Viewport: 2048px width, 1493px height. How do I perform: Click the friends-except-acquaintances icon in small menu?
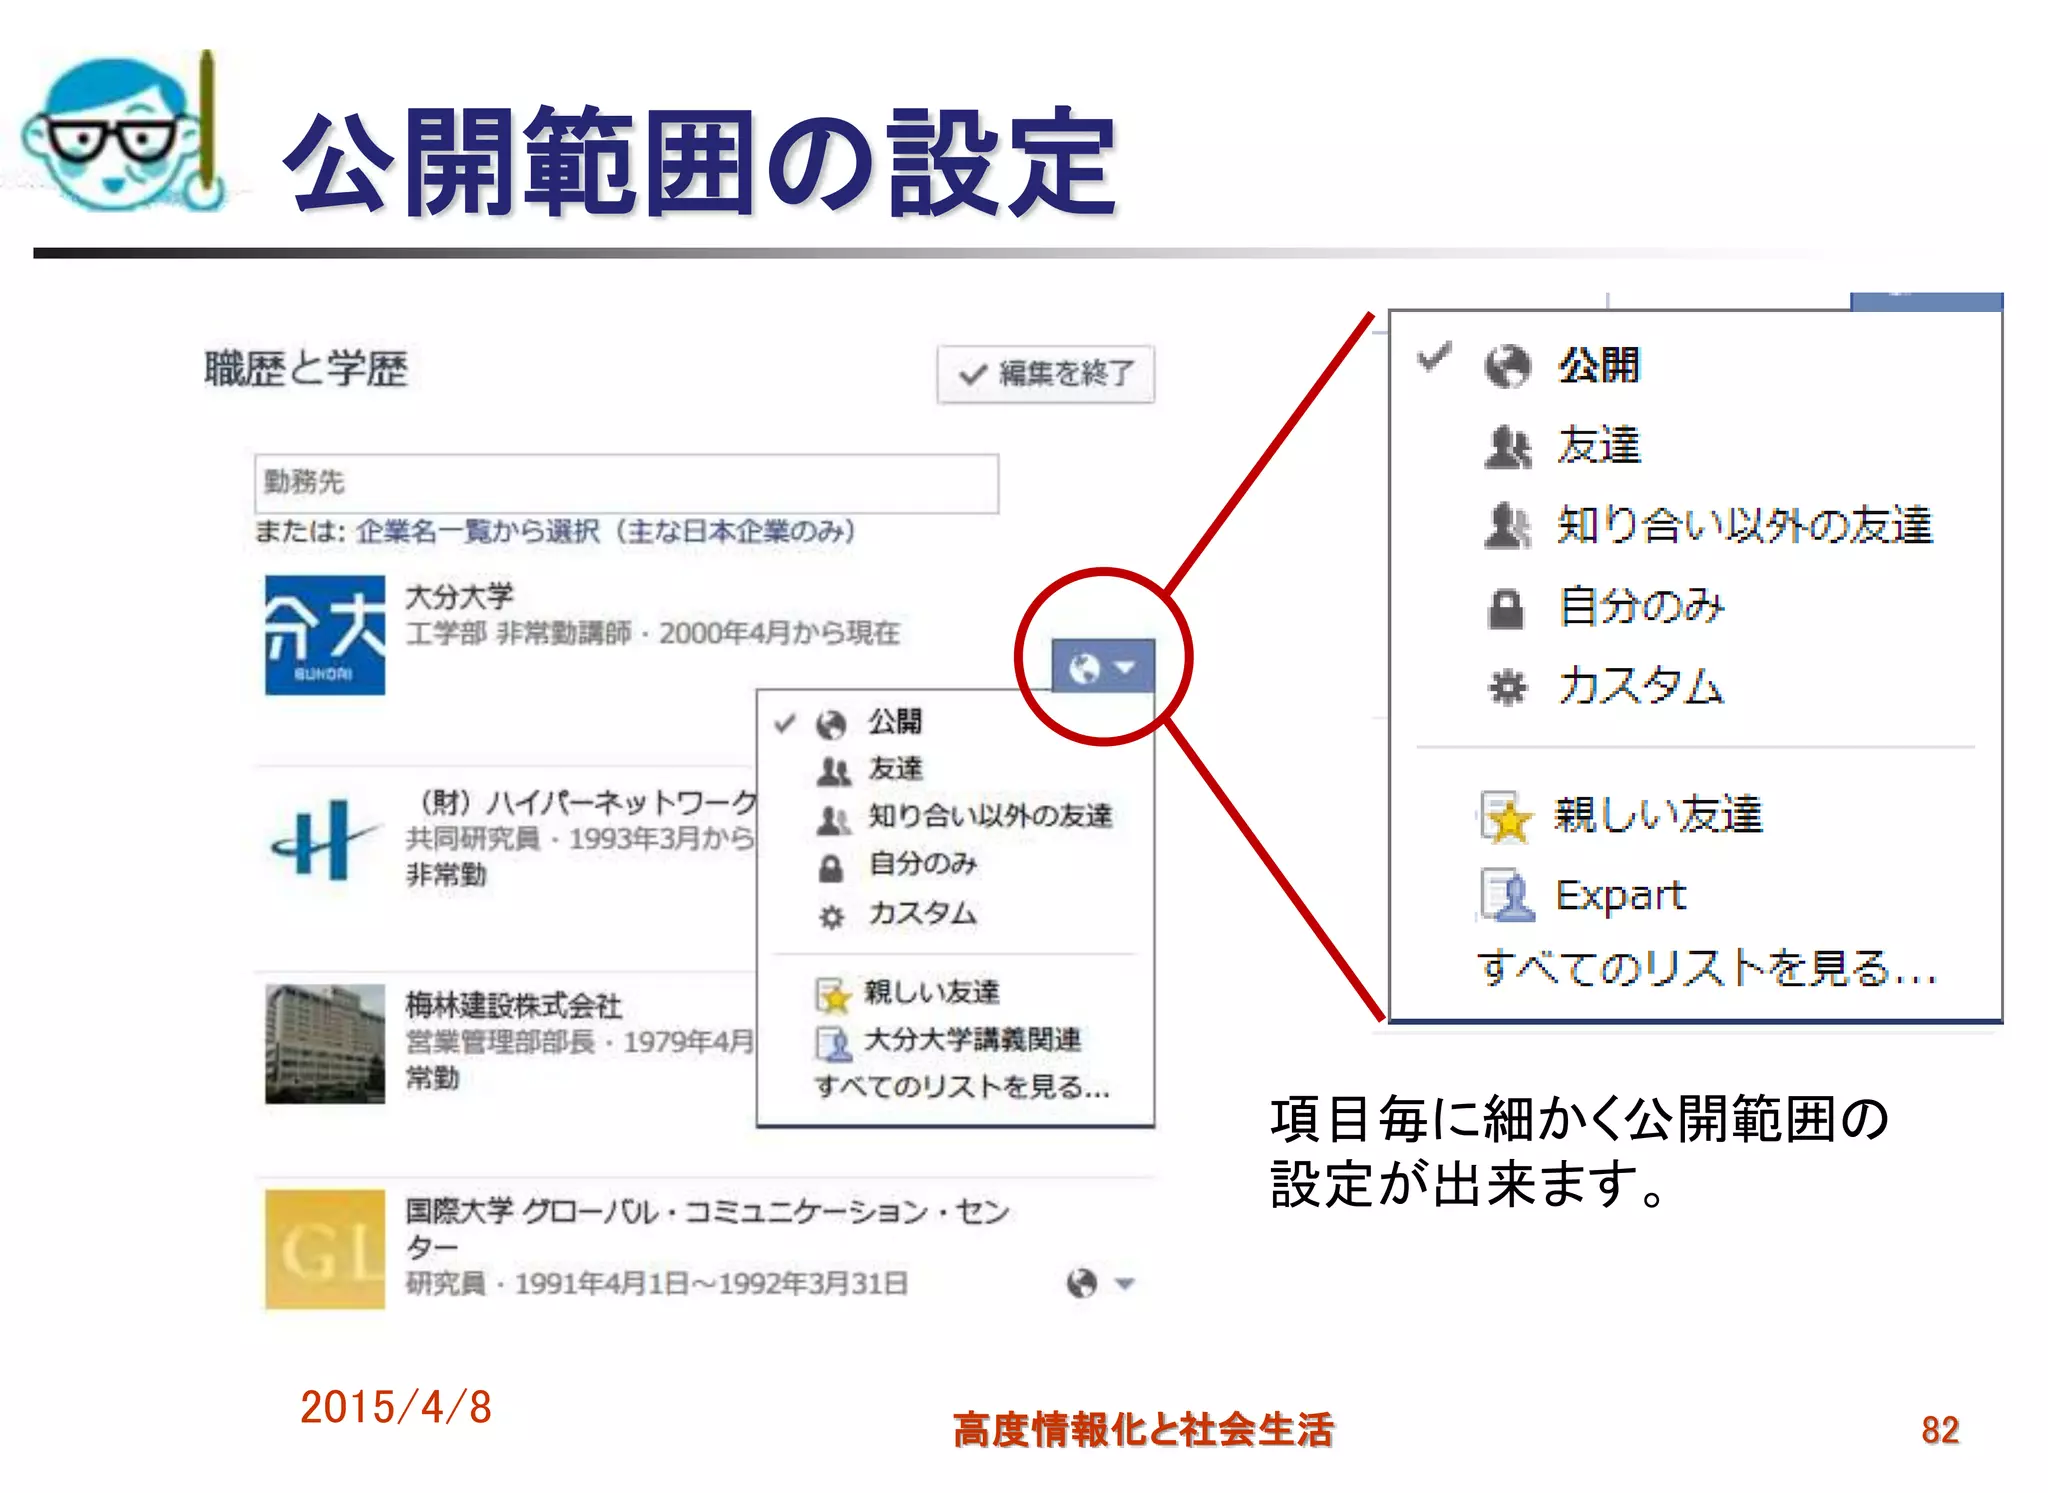(x=833, y=819)
